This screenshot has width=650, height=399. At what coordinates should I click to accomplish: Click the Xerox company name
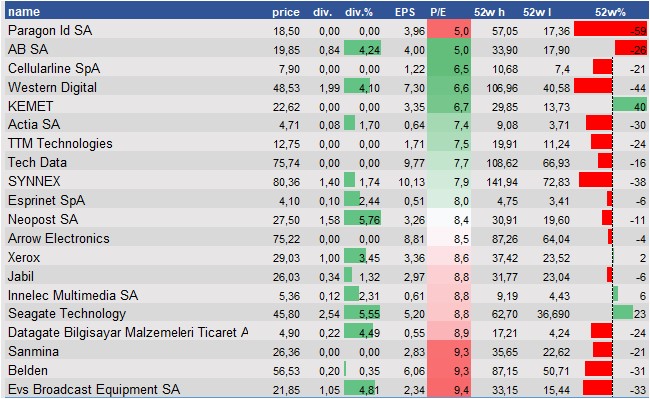pos(24,257)
